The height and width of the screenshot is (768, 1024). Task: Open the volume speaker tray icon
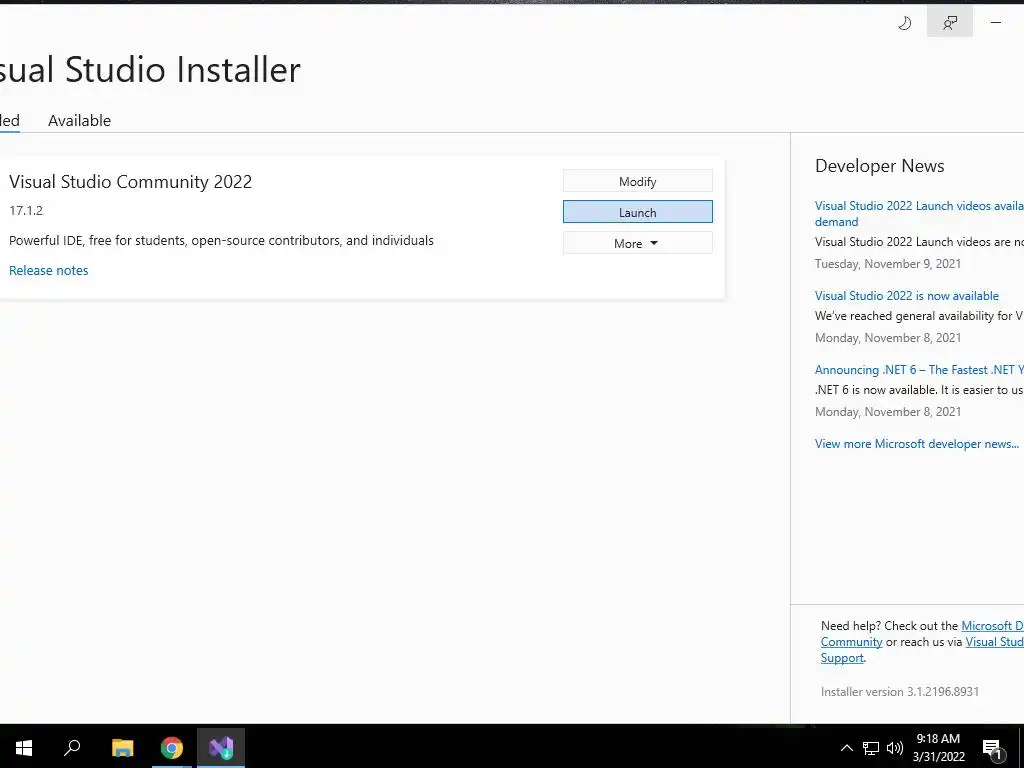point(895,748)
